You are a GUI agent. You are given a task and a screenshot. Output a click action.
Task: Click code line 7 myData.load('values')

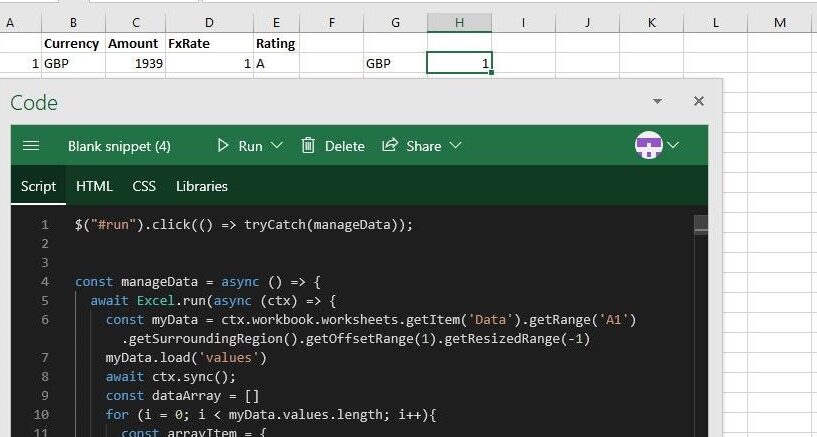pyautogui.click(x=186, y=358)
